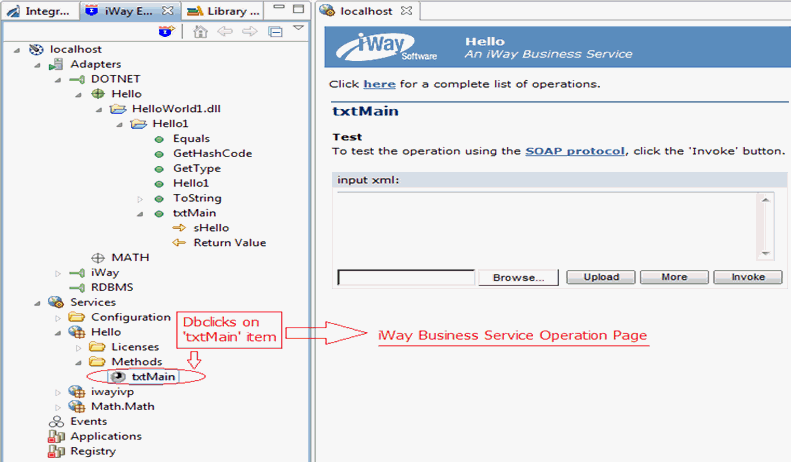This screenshot has height=462, width=791.
Task: Click the file path input field
Action: (406, 277)
